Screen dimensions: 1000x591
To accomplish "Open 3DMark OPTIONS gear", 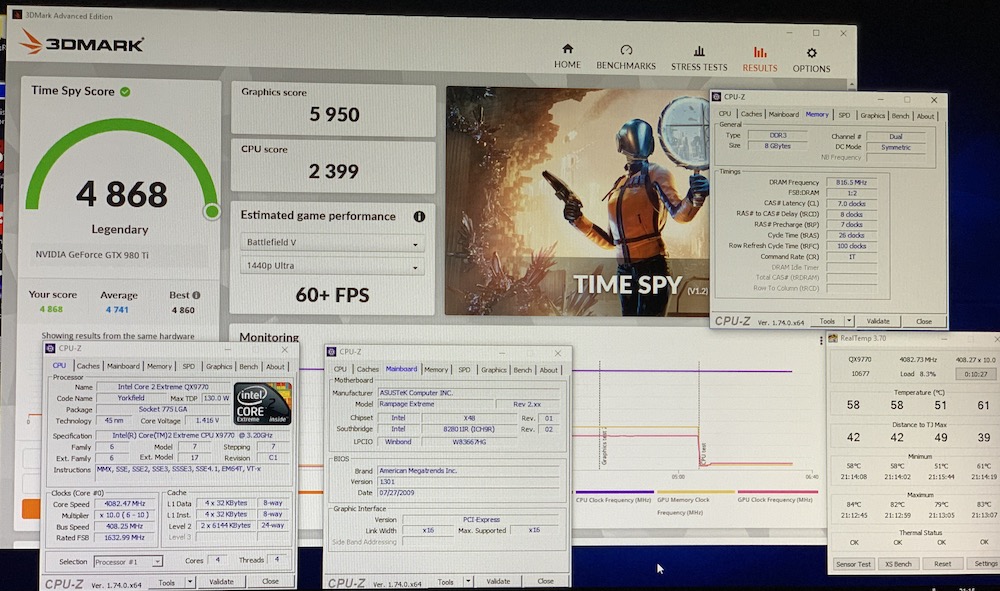I will pos(811,61).
